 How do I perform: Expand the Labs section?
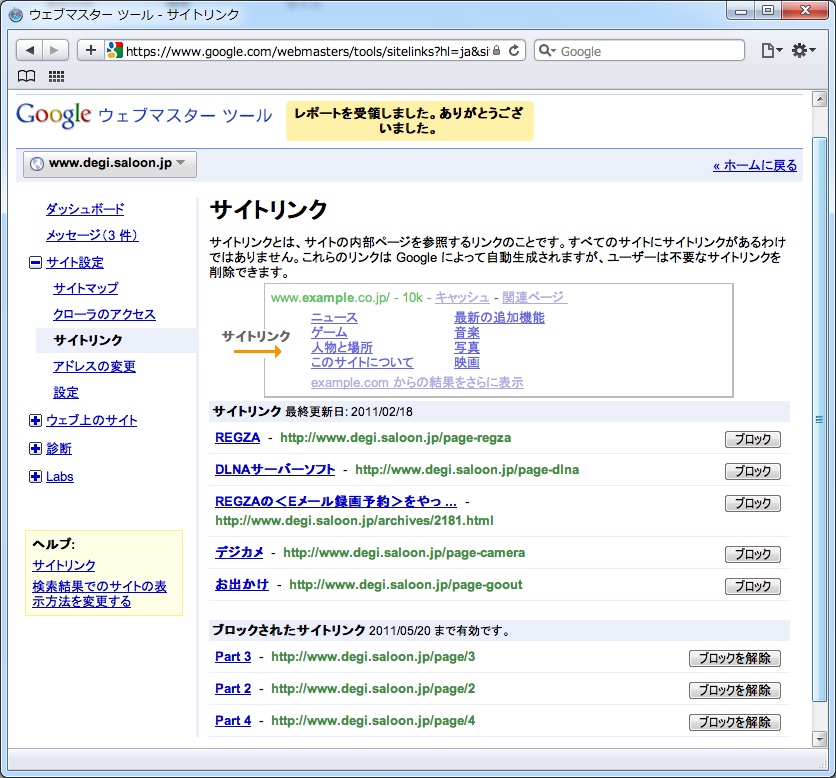point(35,477)
